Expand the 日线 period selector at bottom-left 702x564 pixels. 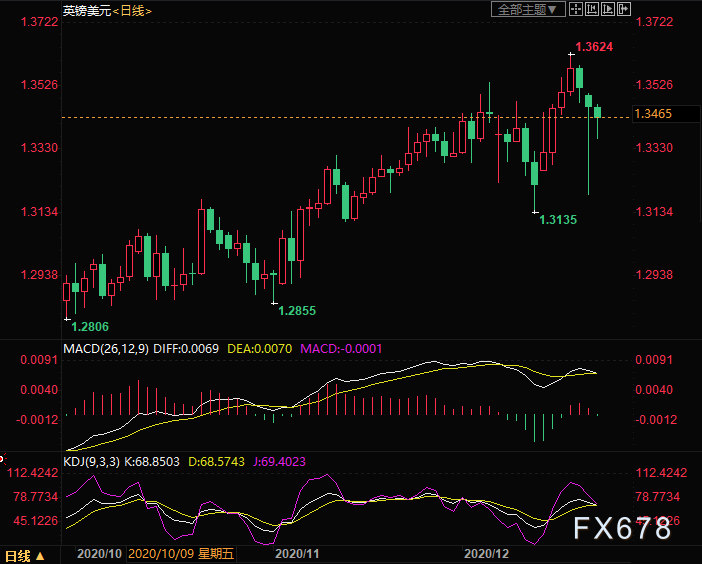22,556
